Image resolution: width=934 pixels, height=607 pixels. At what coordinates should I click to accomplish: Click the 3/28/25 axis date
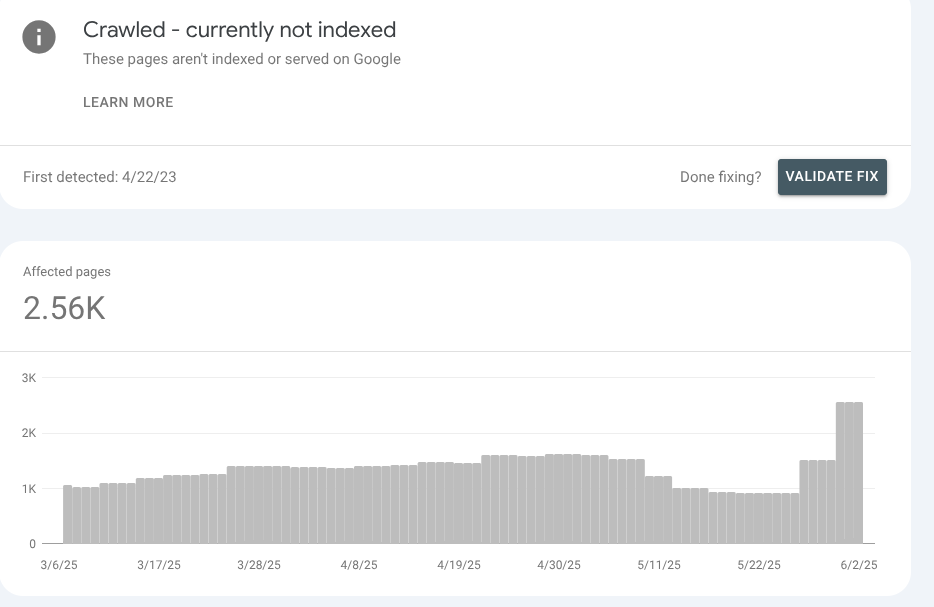258,565
